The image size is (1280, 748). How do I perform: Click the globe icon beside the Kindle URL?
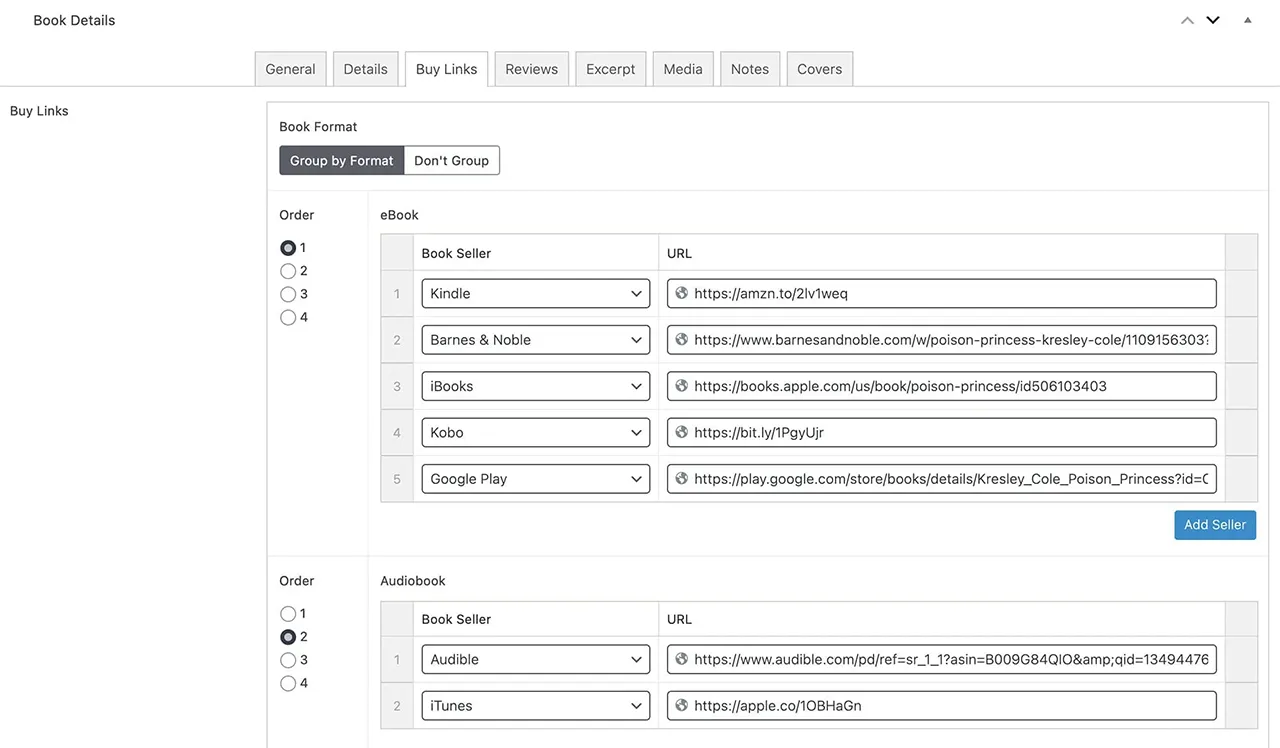[x=681, y=293]
